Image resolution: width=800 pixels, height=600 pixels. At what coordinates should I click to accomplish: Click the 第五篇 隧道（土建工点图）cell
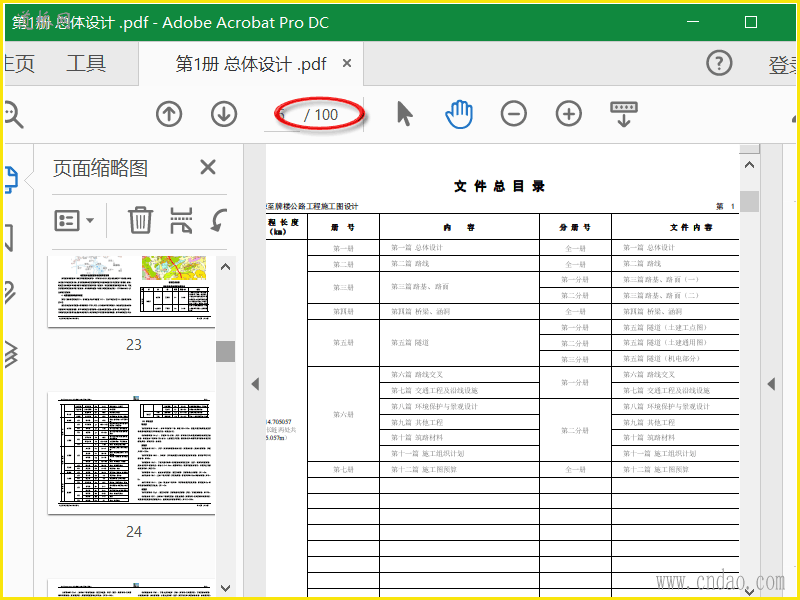point(676,328)
